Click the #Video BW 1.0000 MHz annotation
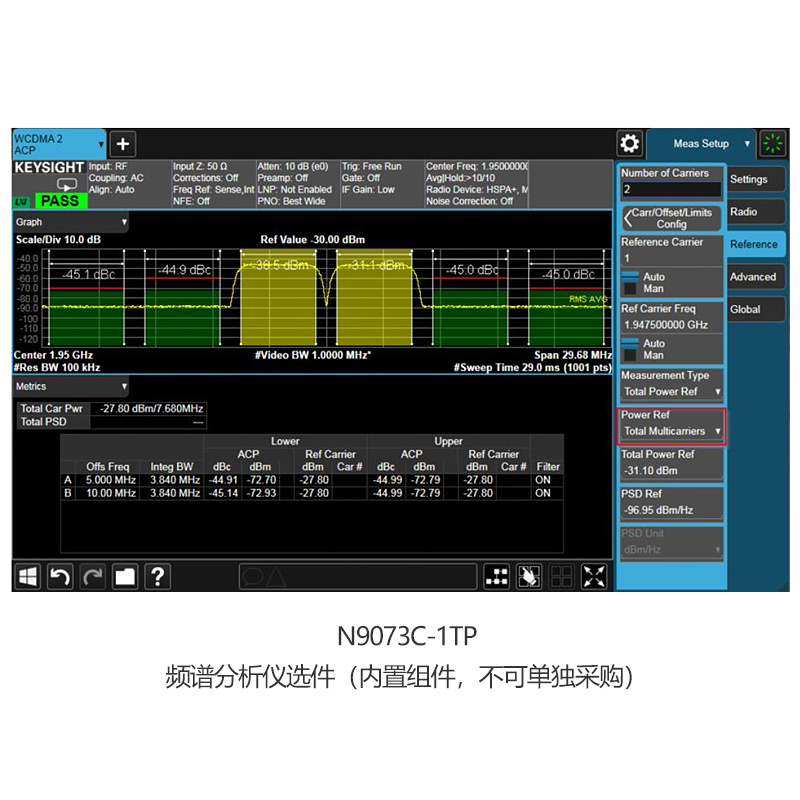The width and height of the screenshot is (800, 800). [313, 355]
